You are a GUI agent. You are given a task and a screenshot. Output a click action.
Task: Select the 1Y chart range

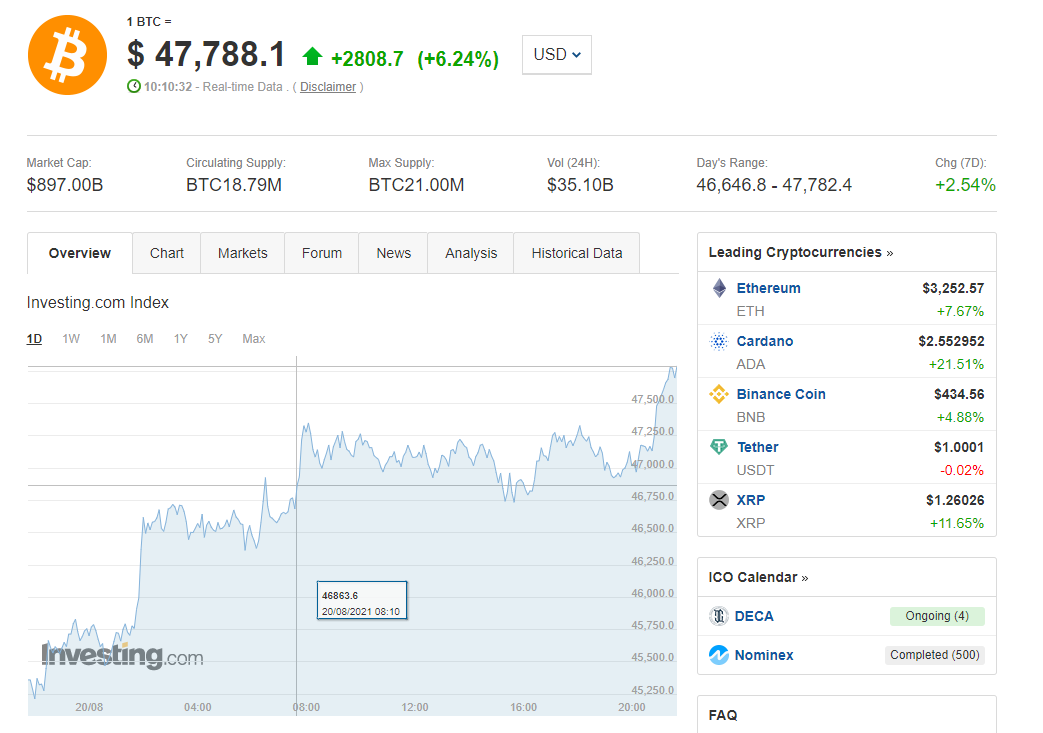tap(181, 339)
